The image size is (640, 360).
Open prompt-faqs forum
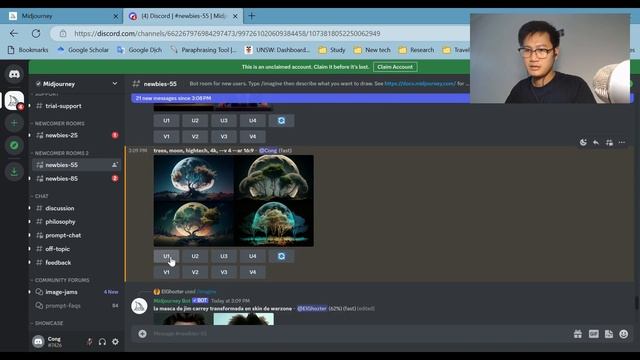coord(76,306)
